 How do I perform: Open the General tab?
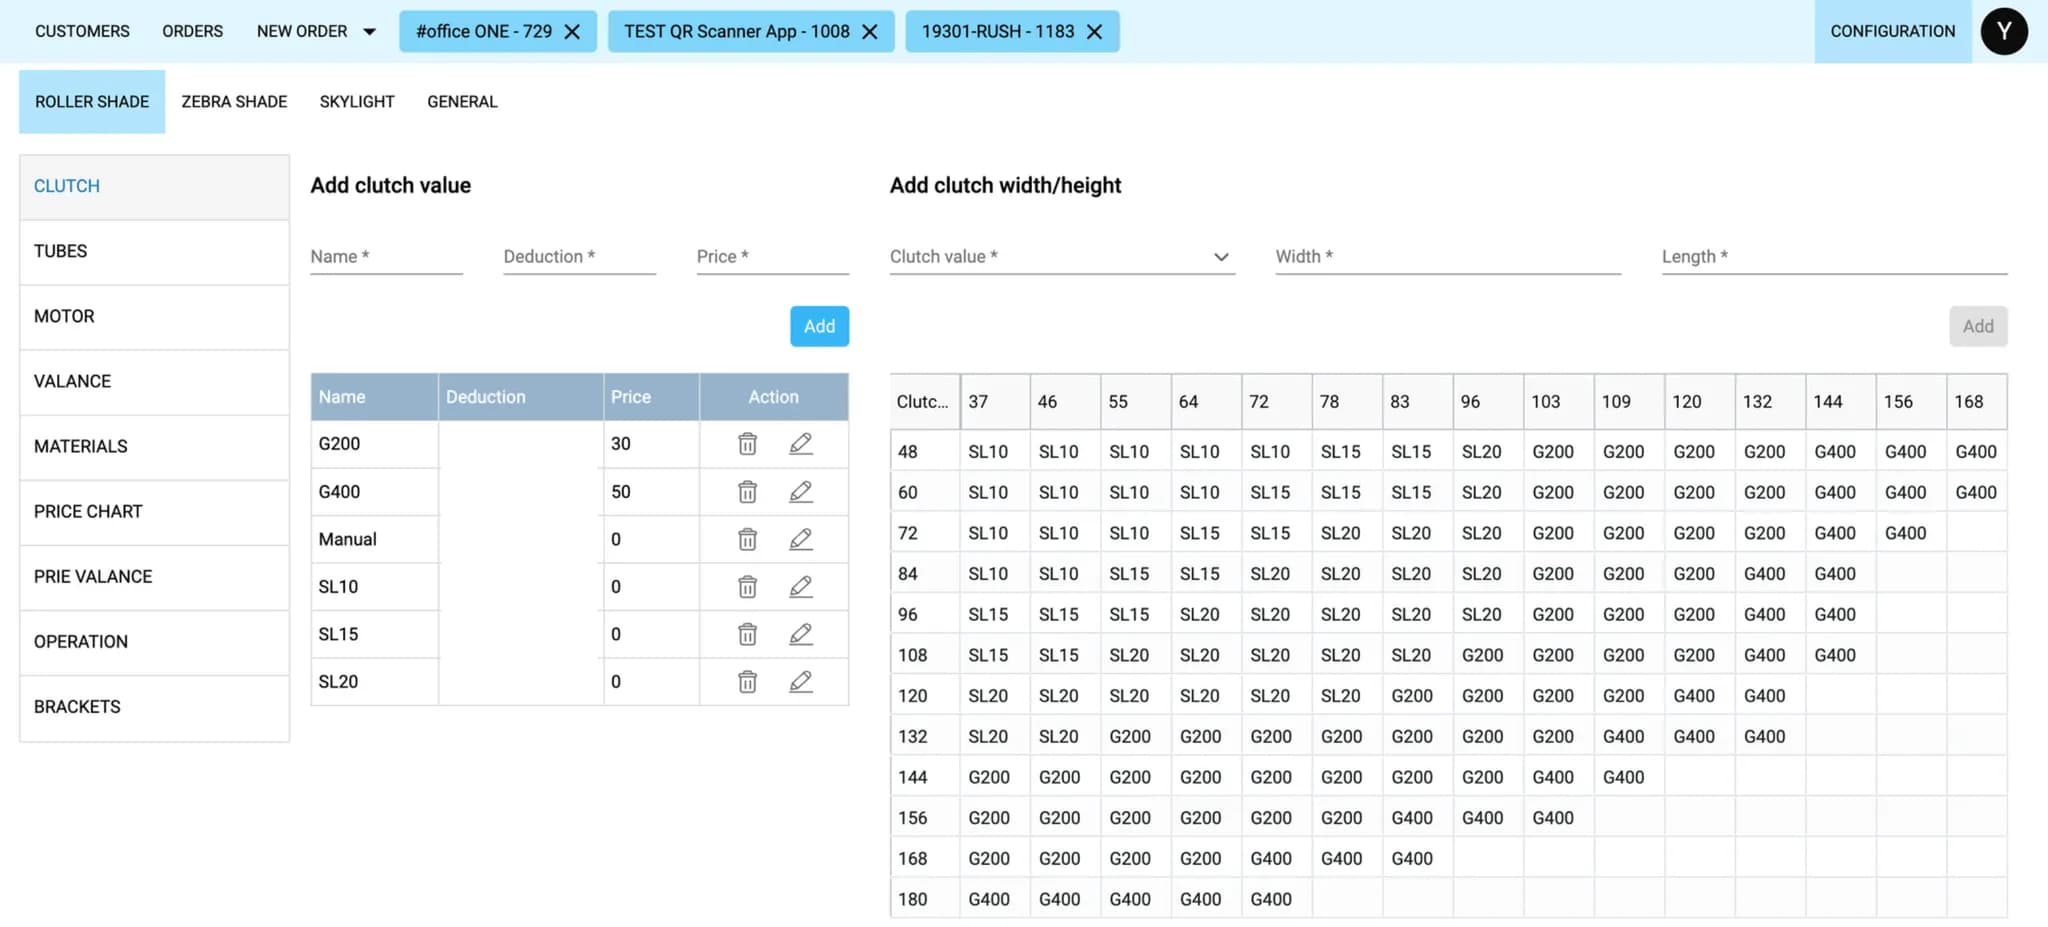(x=462, y=102)
